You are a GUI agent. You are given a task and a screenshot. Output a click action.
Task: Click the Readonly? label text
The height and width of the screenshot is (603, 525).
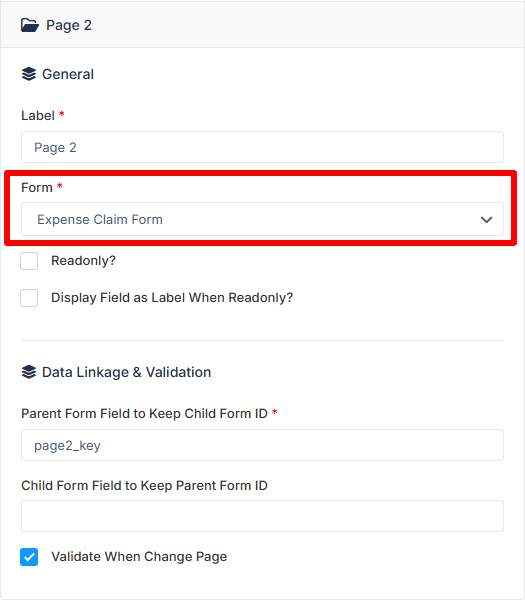tap(83, 261)
